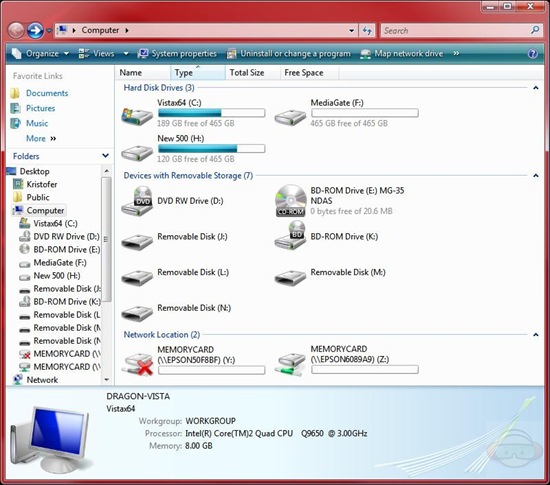Open the Music favorite link

point(37,123)
